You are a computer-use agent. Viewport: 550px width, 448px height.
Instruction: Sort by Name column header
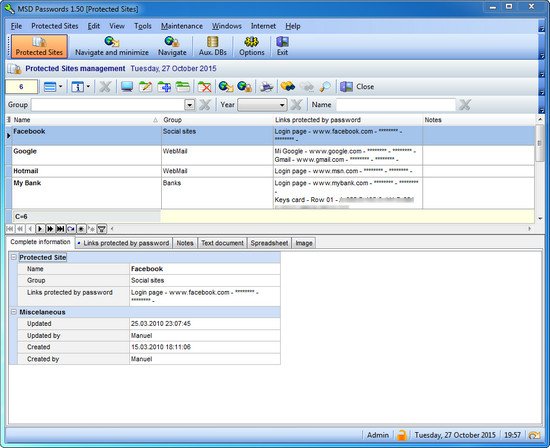point(86,120)
